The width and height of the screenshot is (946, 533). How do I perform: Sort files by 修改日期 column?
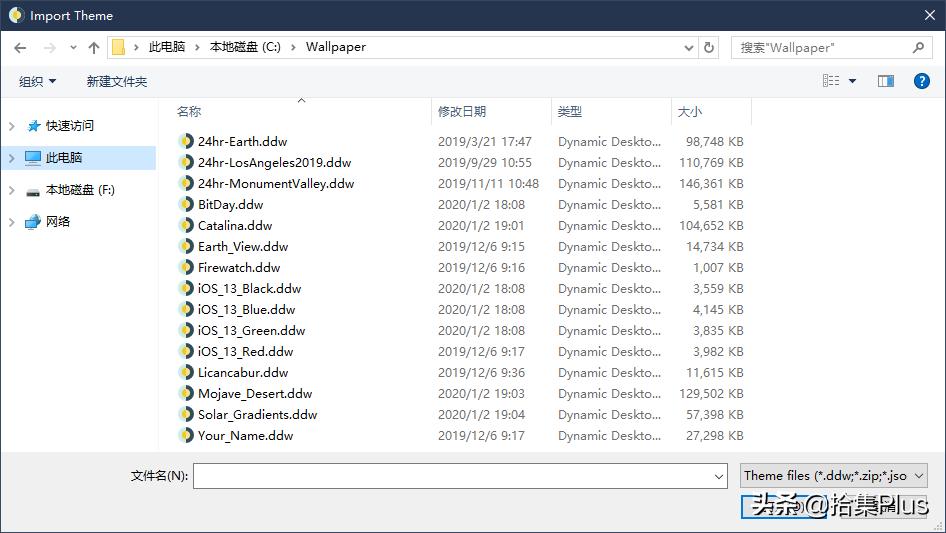[462, 112]
